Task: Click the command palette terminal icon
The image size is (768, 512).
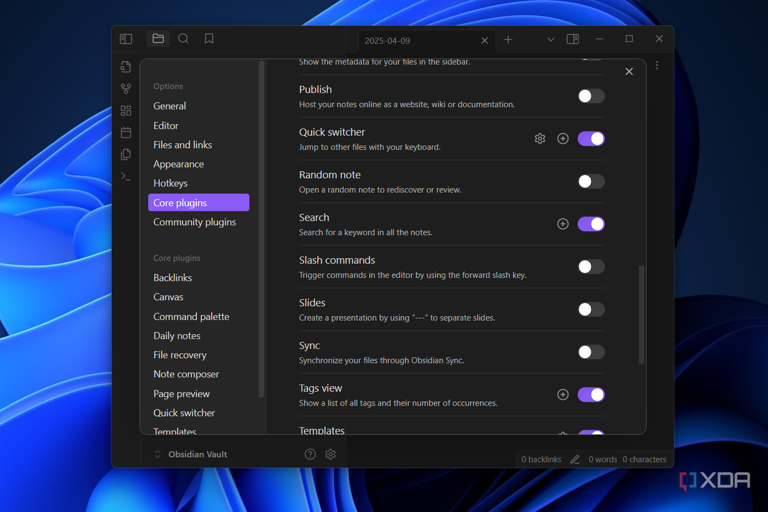Action: tap(126, 177)
